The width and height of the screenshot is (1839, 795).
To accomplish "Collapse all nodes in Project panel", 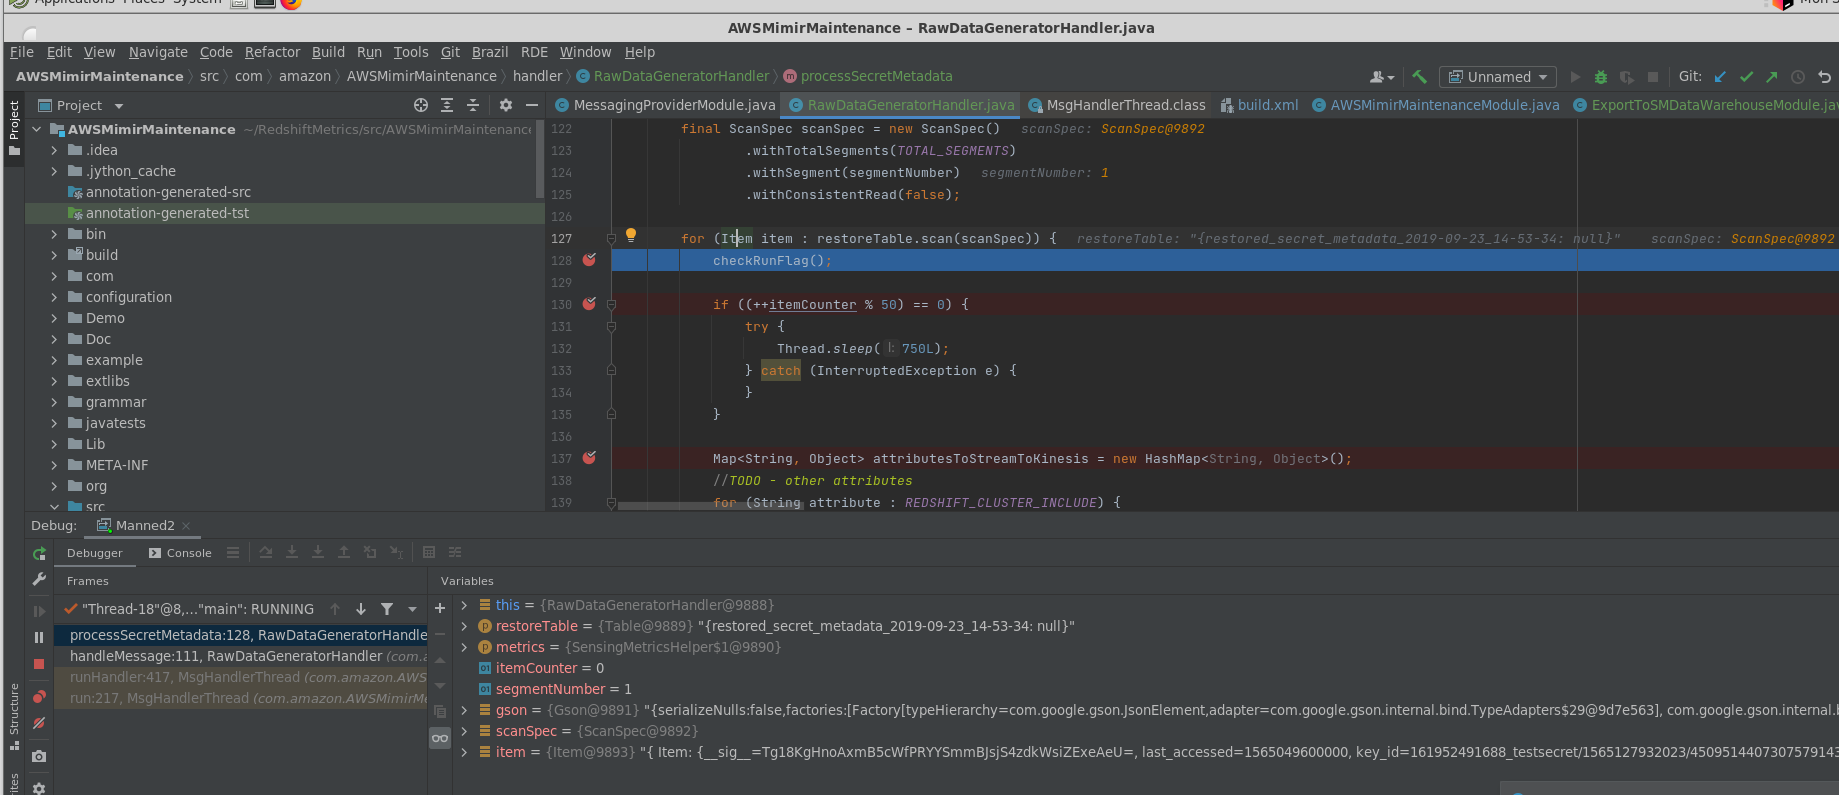I will coord(473,105).
